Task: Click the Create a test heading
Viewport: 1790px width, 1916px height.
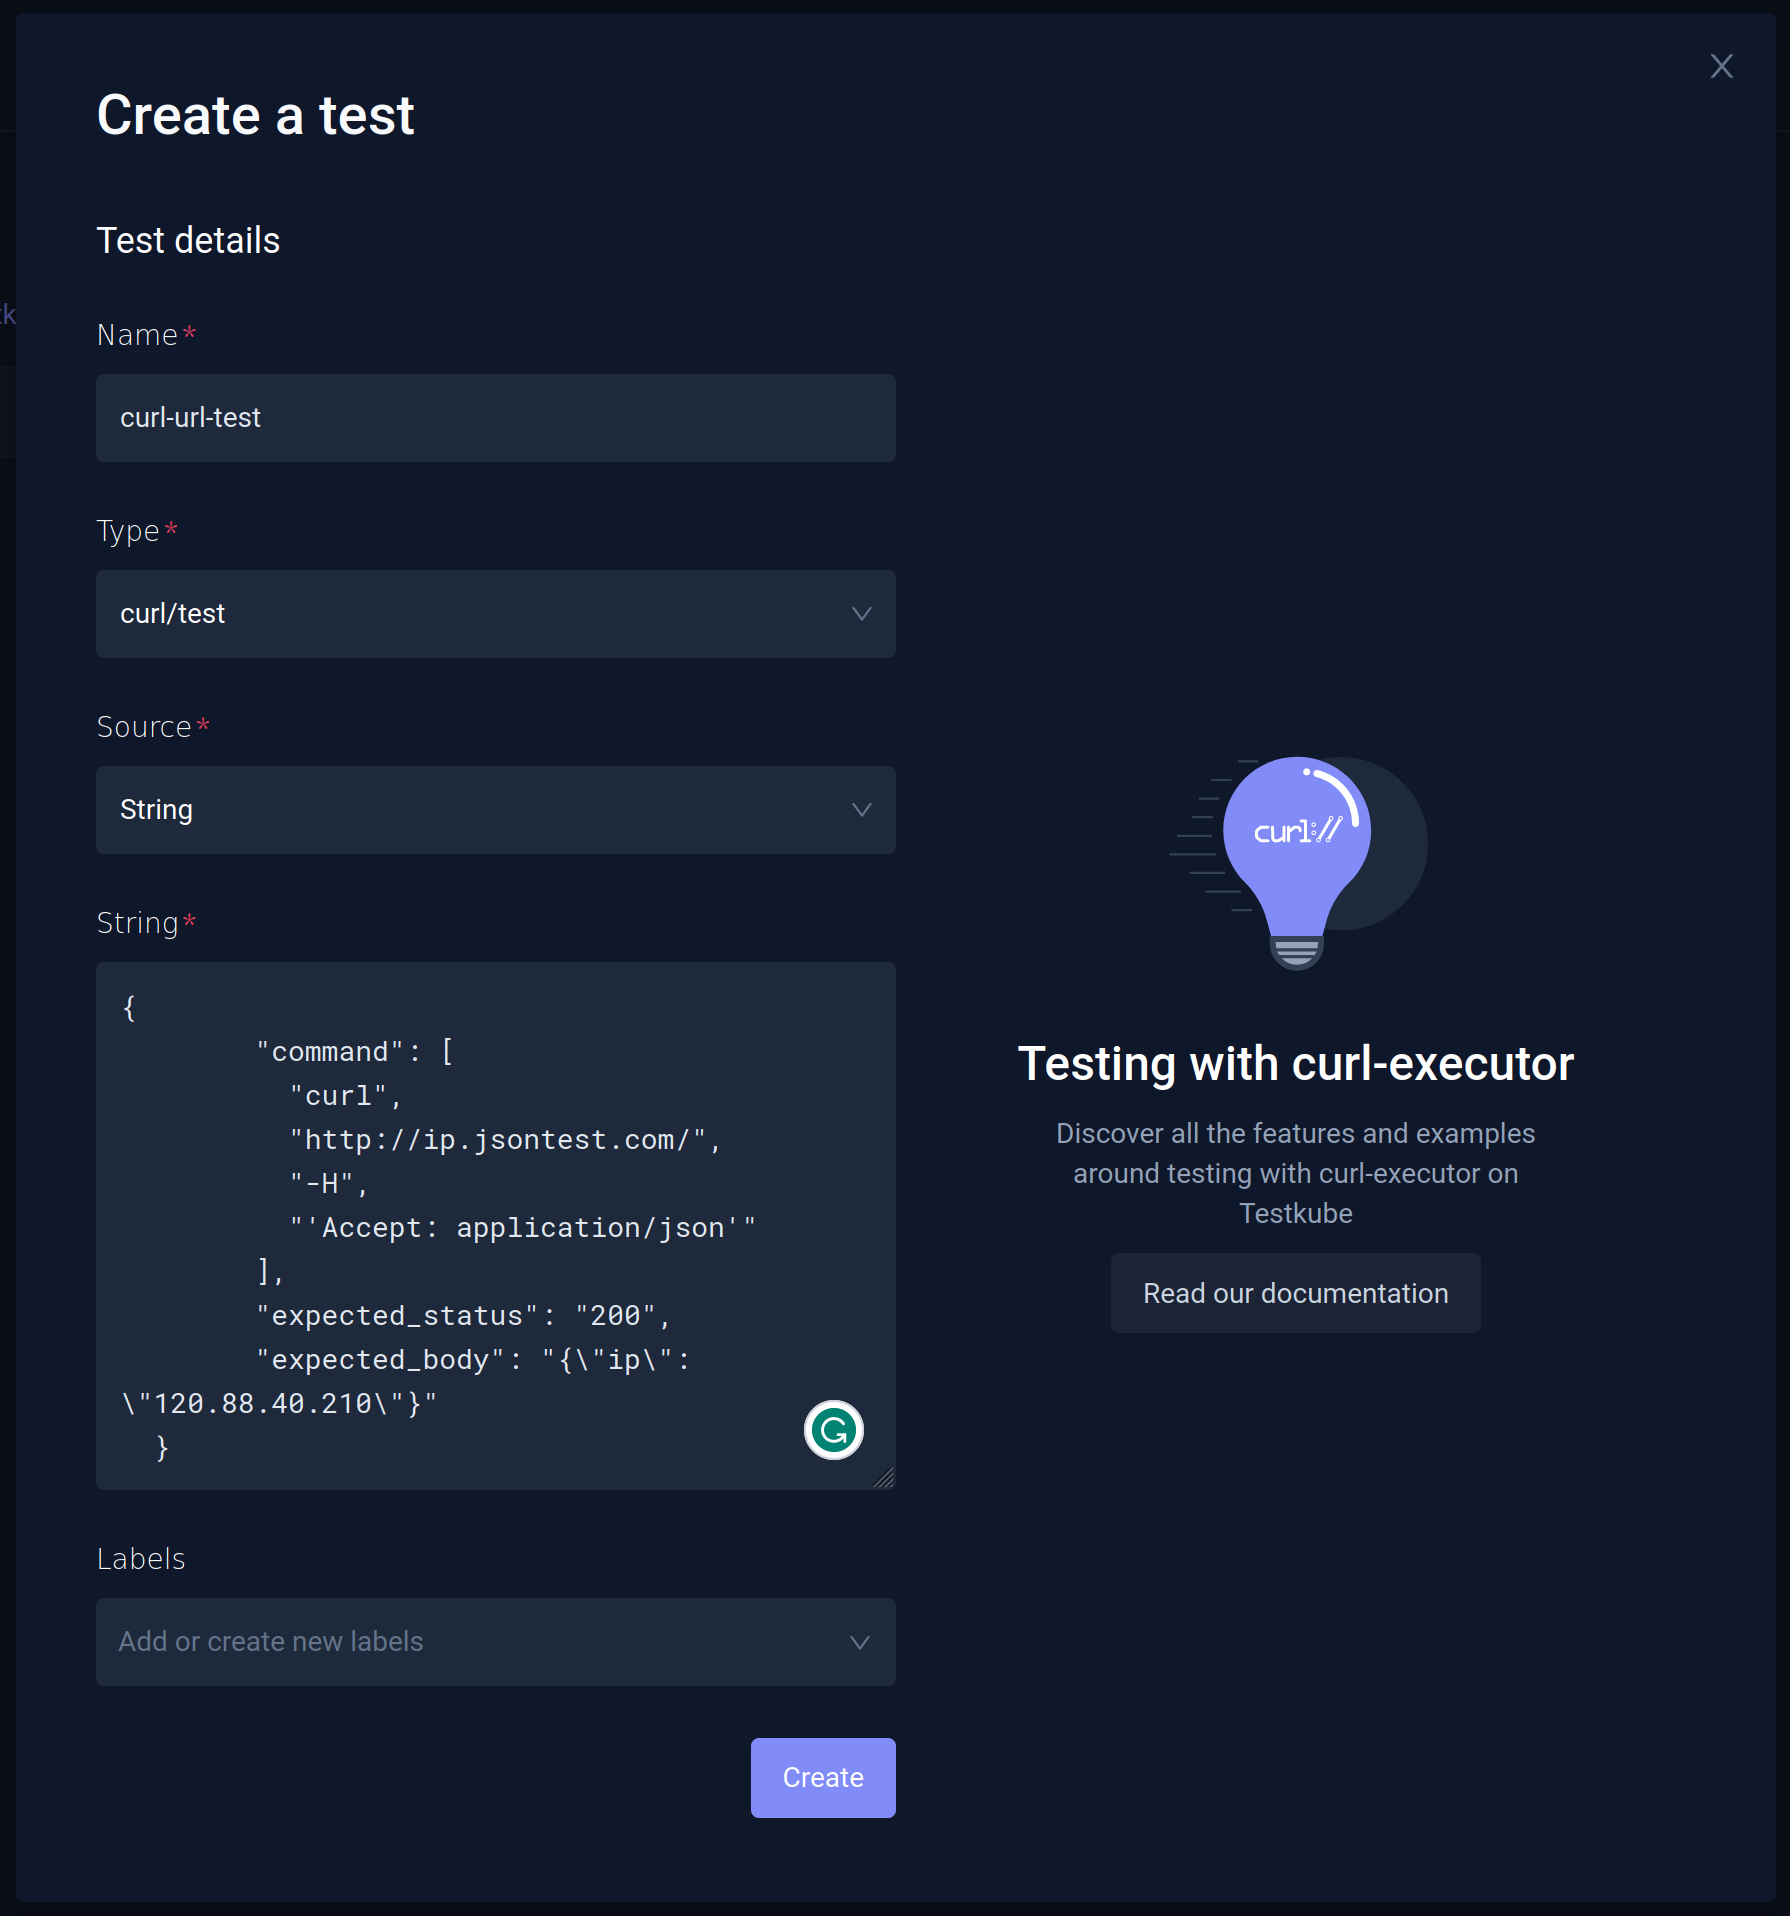Action: point(255,115)
